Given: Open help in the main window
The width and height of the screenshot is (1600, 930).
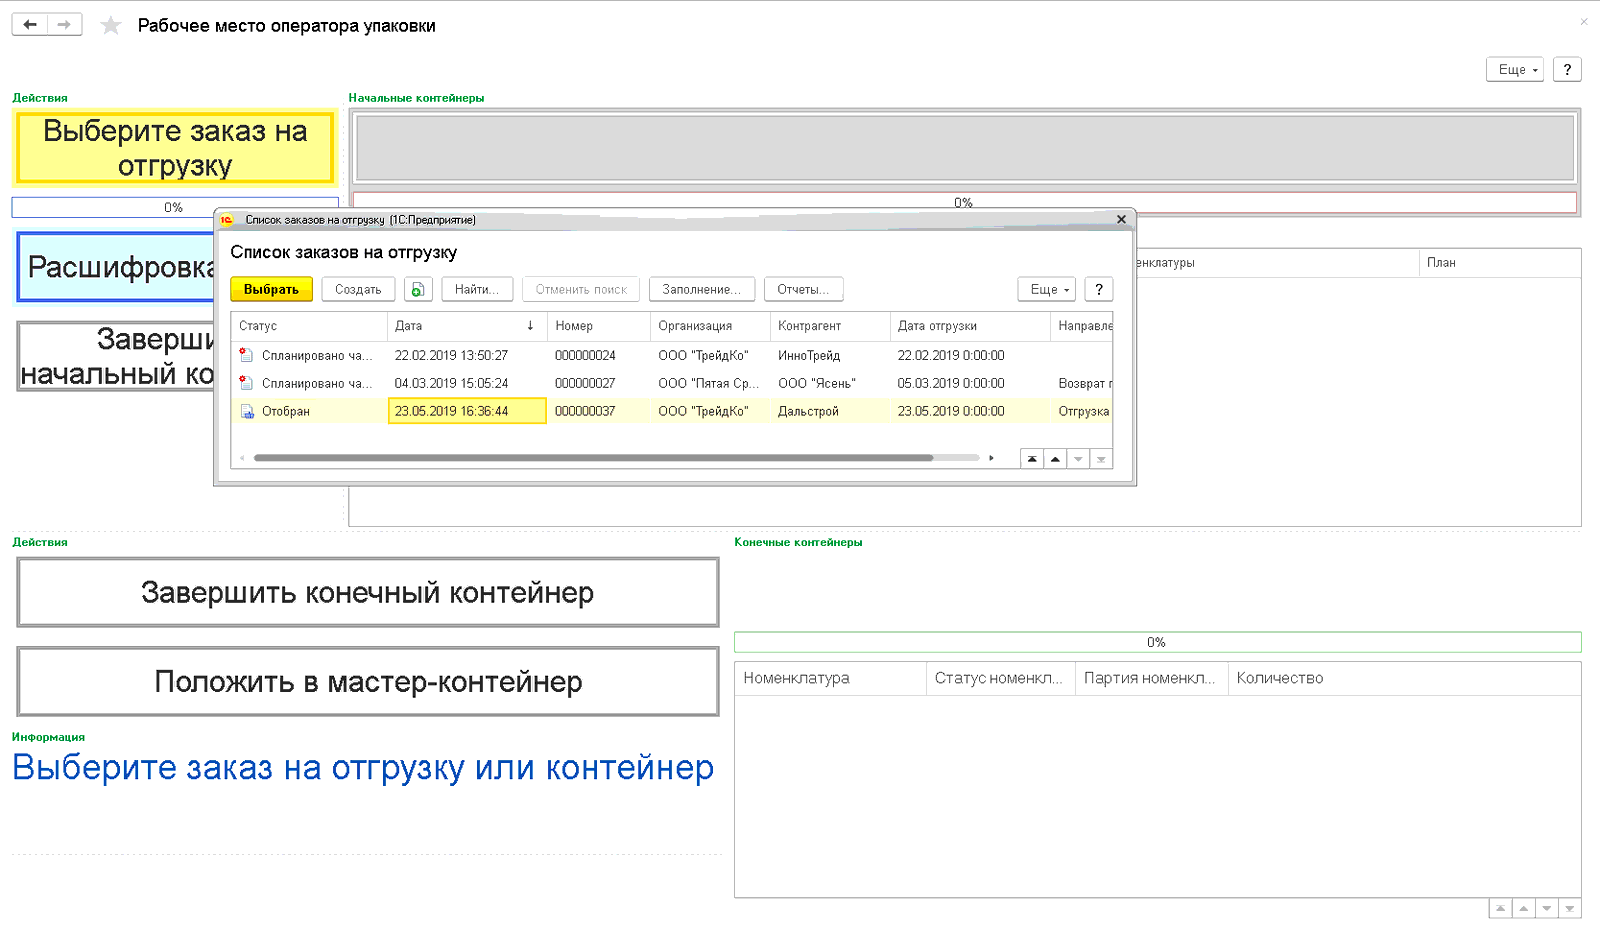Looking at the screenshot, I should 1567,69.
